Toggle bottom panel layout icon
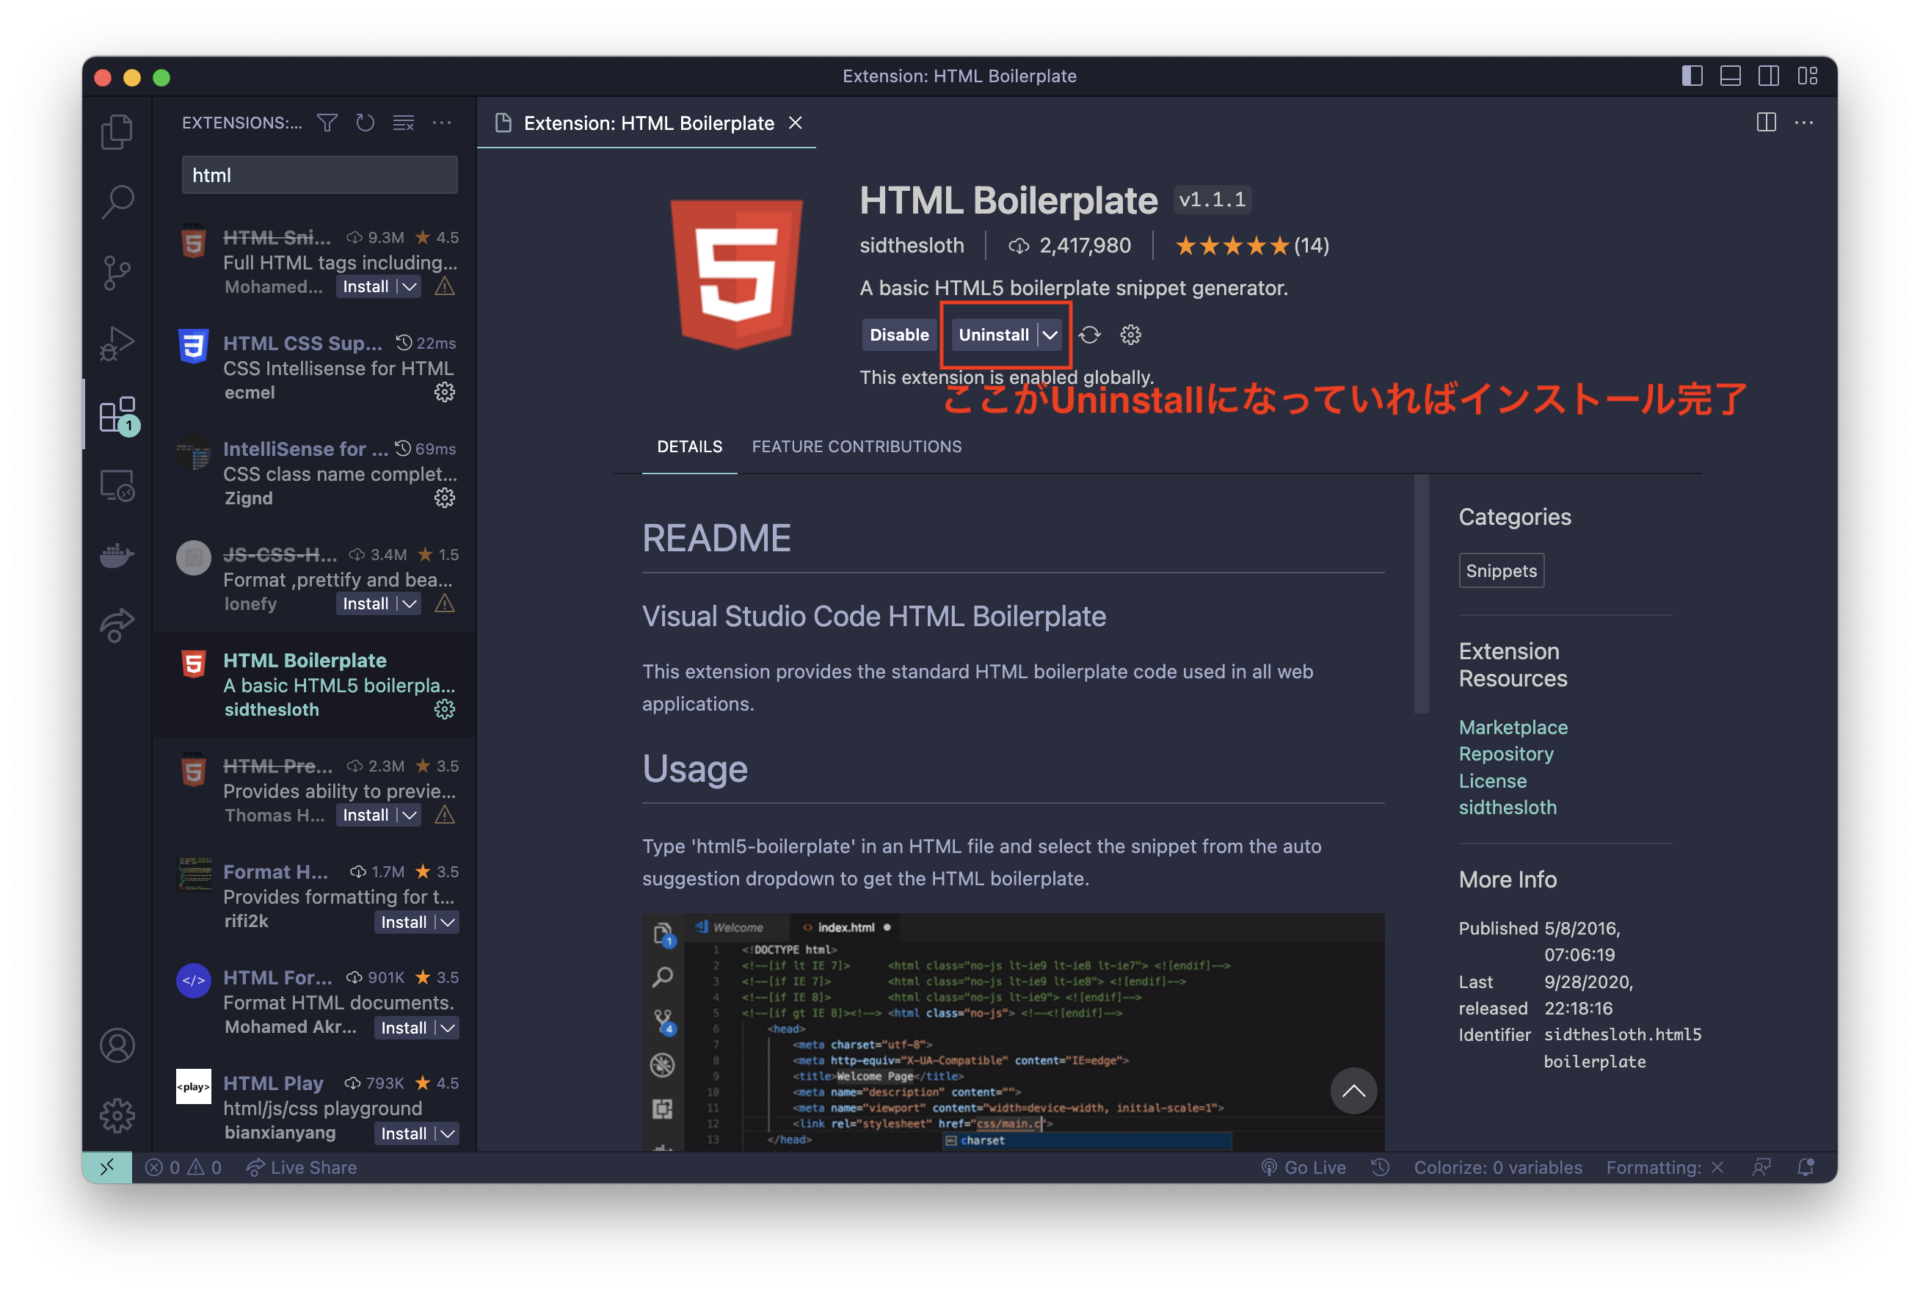The image size is (1920, 1292). 1730,75
